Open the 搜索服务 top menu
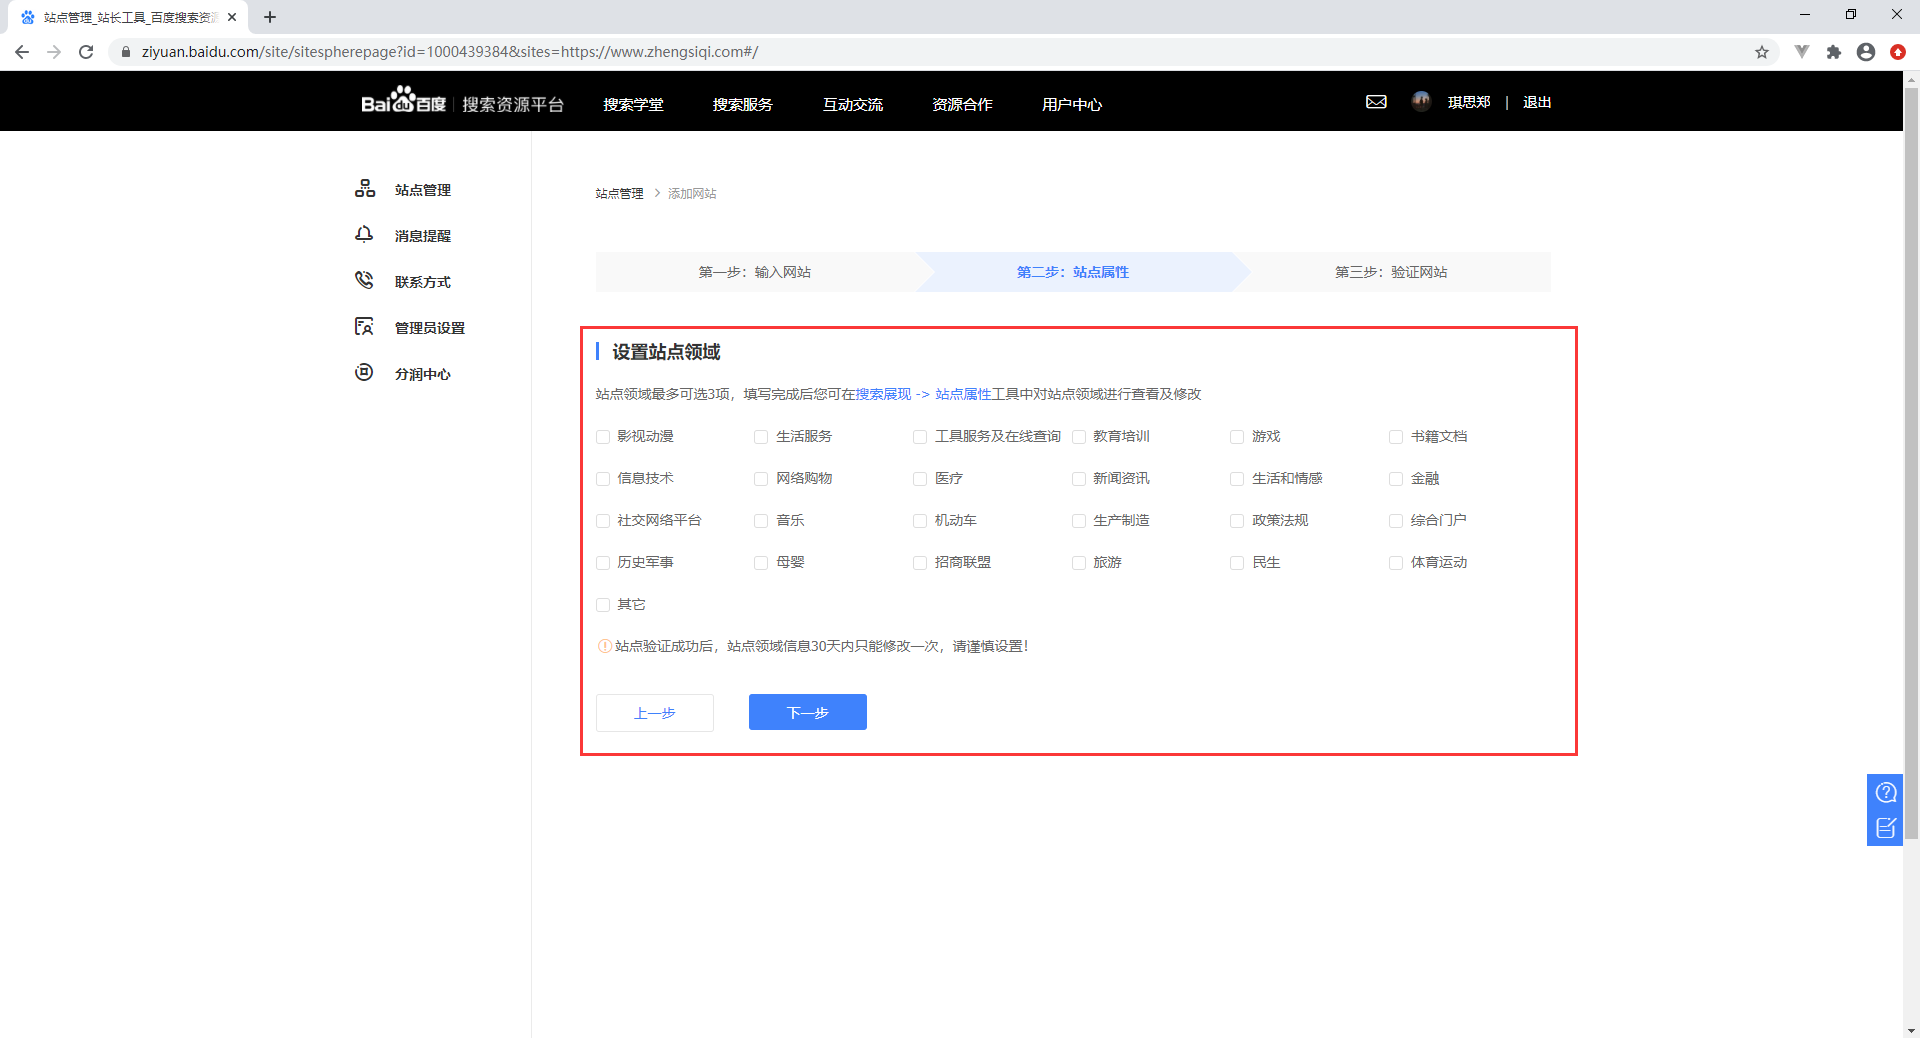 743,104
